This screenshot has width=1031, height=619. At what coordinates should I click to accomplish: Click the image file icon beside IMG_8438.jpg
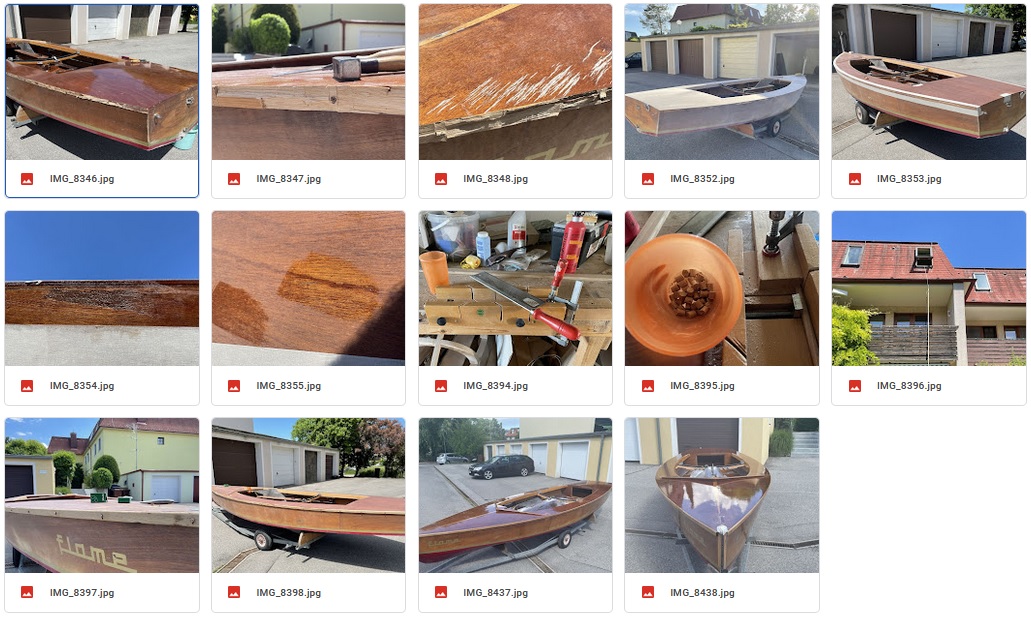point(648,593)
